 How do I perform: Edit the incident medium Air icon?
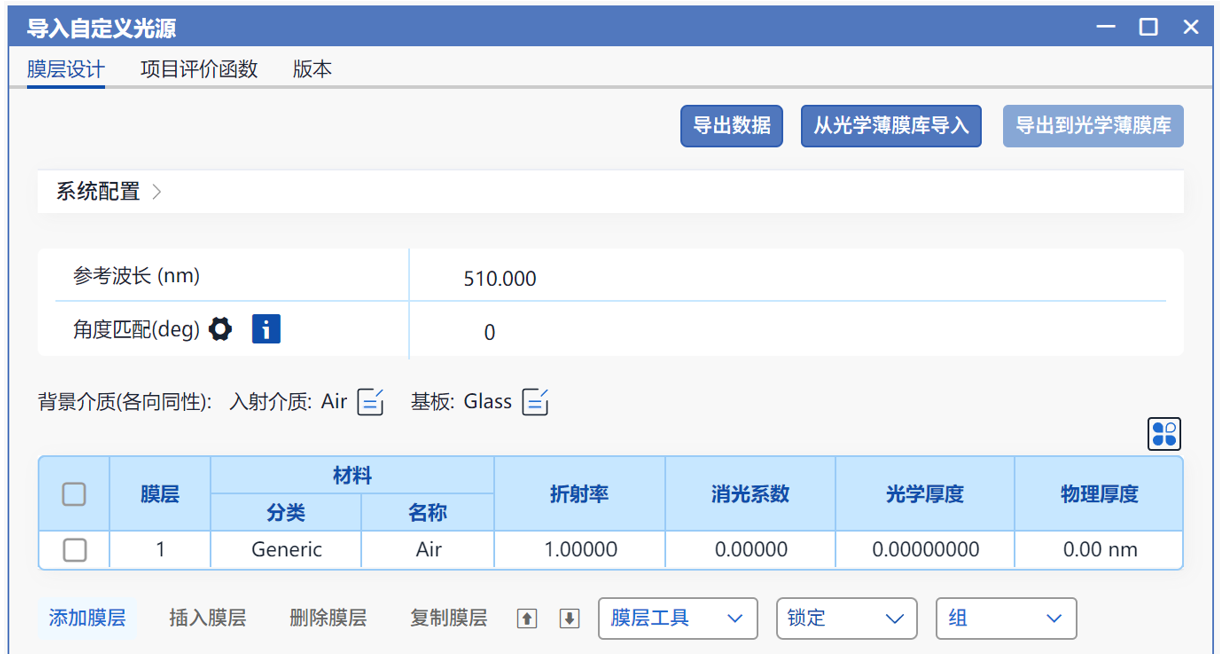[370, 402]
